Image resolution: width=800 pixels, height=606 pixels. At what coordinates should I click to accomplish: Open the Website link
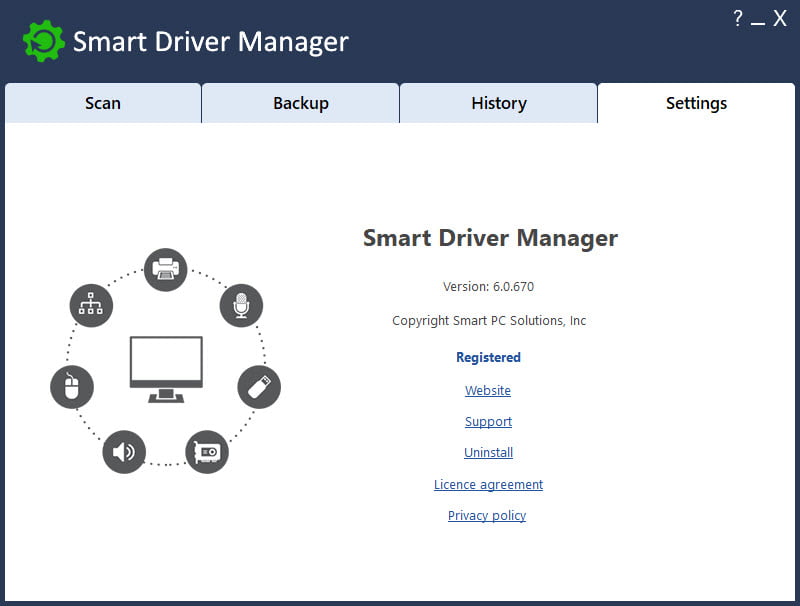pyautogui.click(x=488, y=390)
